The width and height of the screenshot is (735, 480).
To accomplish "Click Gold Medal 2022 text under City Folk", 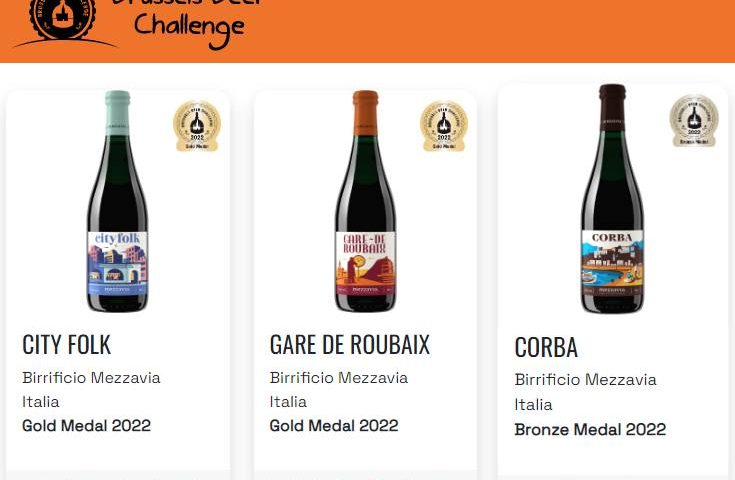I will click(x=87, y=426).
